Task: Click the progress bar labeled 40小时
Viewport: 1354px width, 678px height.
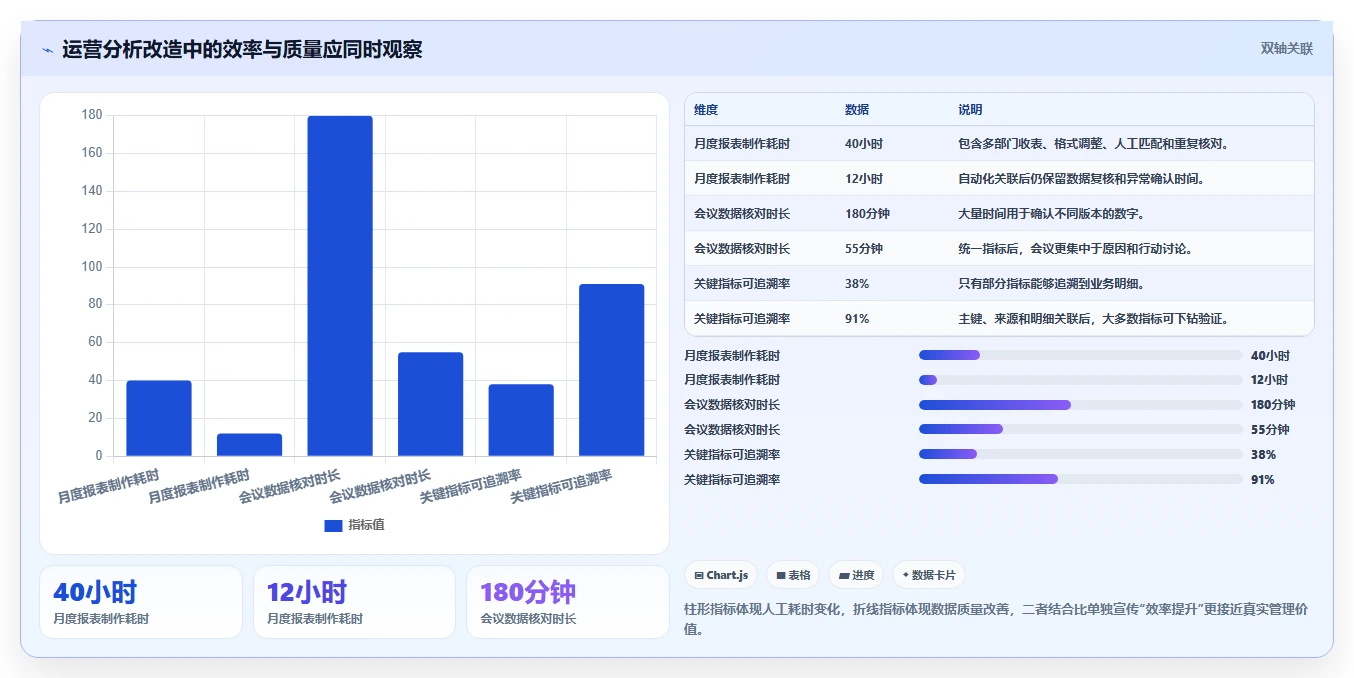Action: (x=1080, y=355)
